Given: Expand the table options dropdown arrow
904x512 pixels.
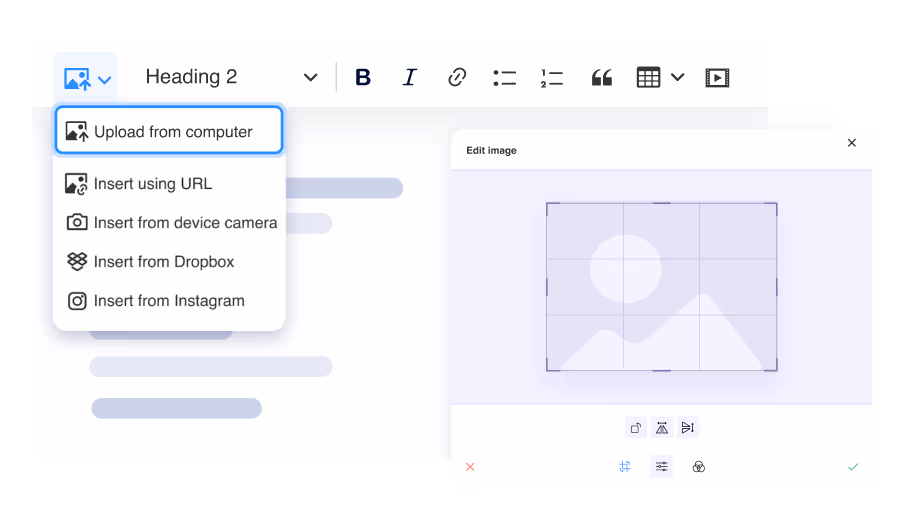Looking at the screenshot, I should (x=678, y=77).
